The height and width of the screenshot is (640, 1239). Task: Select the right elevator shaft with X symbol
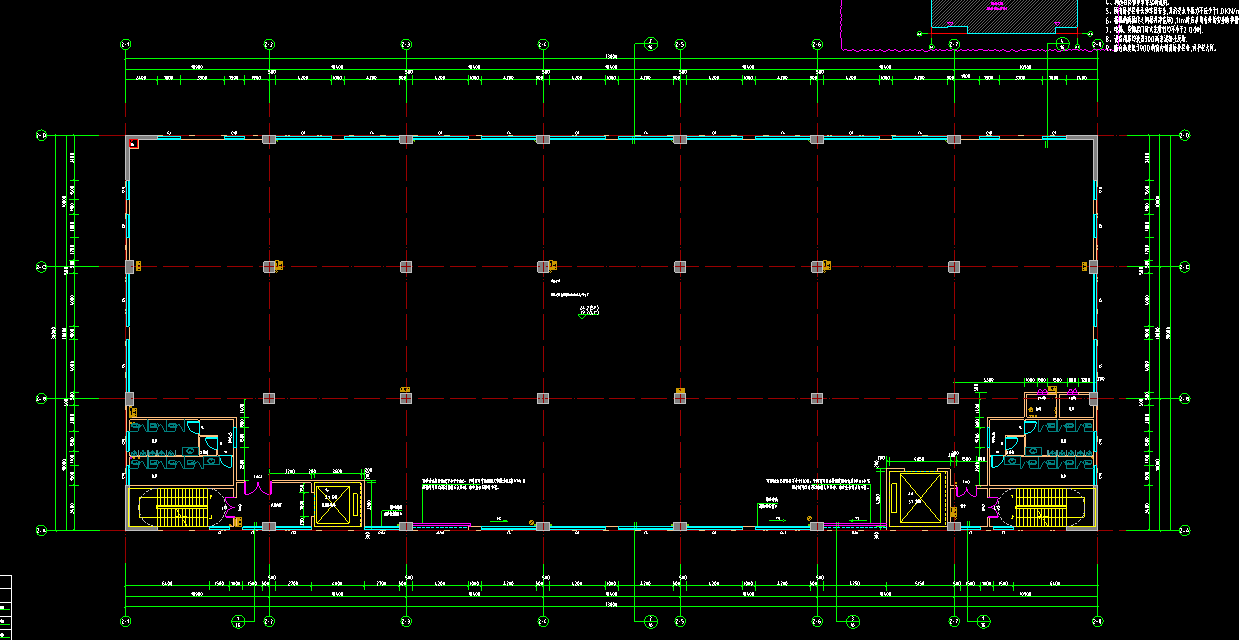click(918, 497)
